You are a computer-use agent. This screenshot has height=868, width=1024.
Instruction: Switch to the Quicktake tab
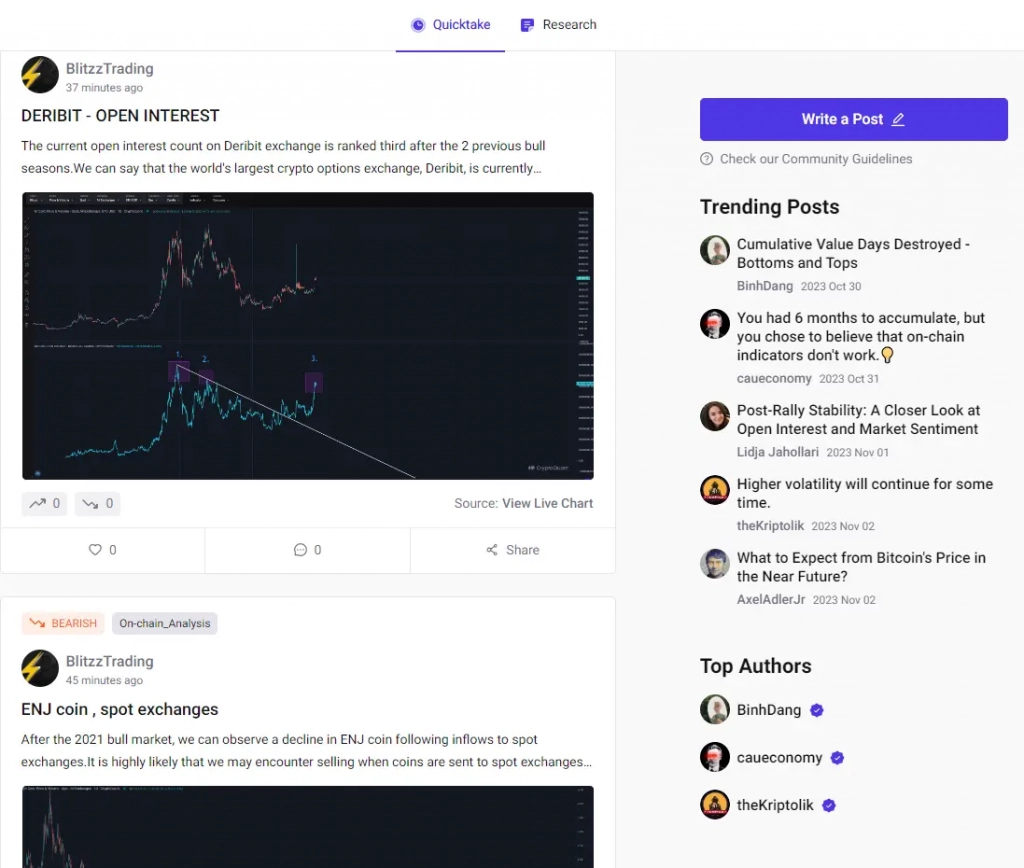pos(451,25)
